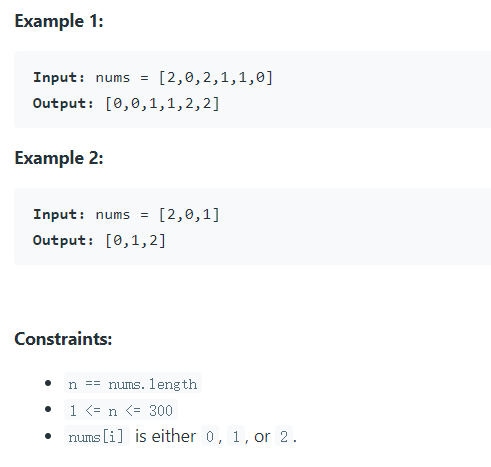
Task: Click the Example 2 output array [0,1,2]
Action: coord(135,241)
